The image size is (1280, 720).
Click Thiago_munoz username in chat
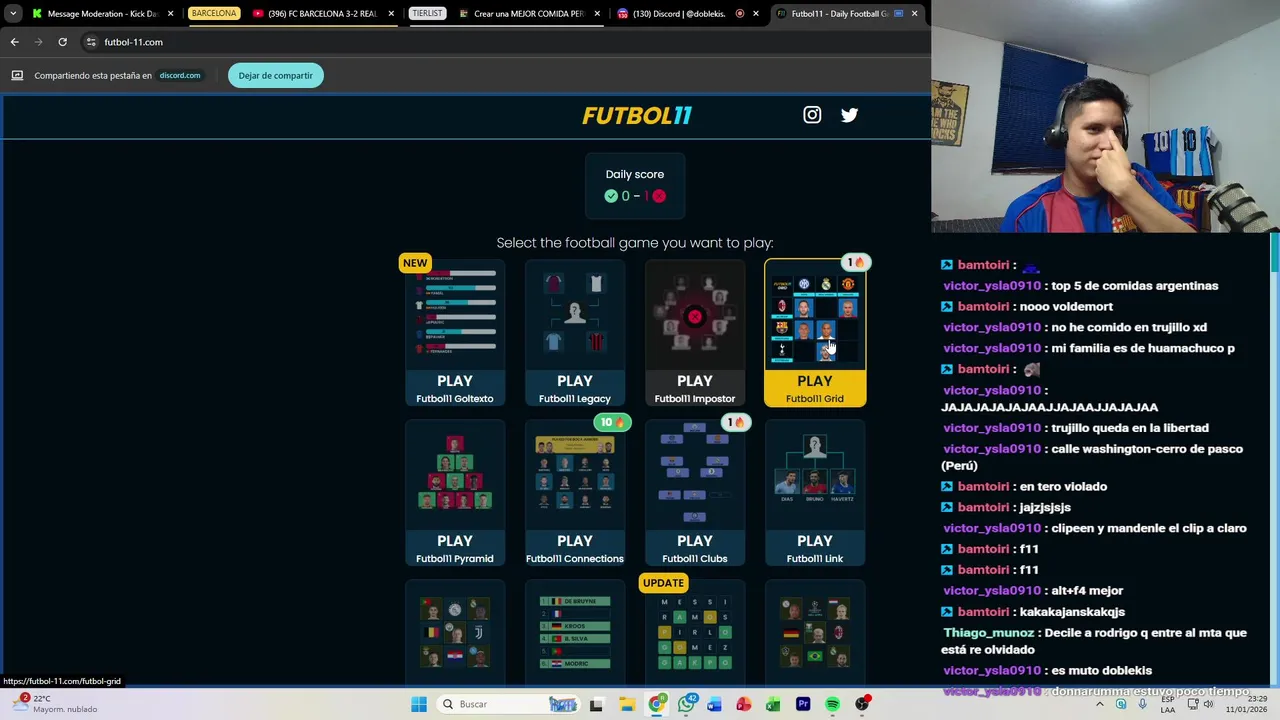click(989, 633)
